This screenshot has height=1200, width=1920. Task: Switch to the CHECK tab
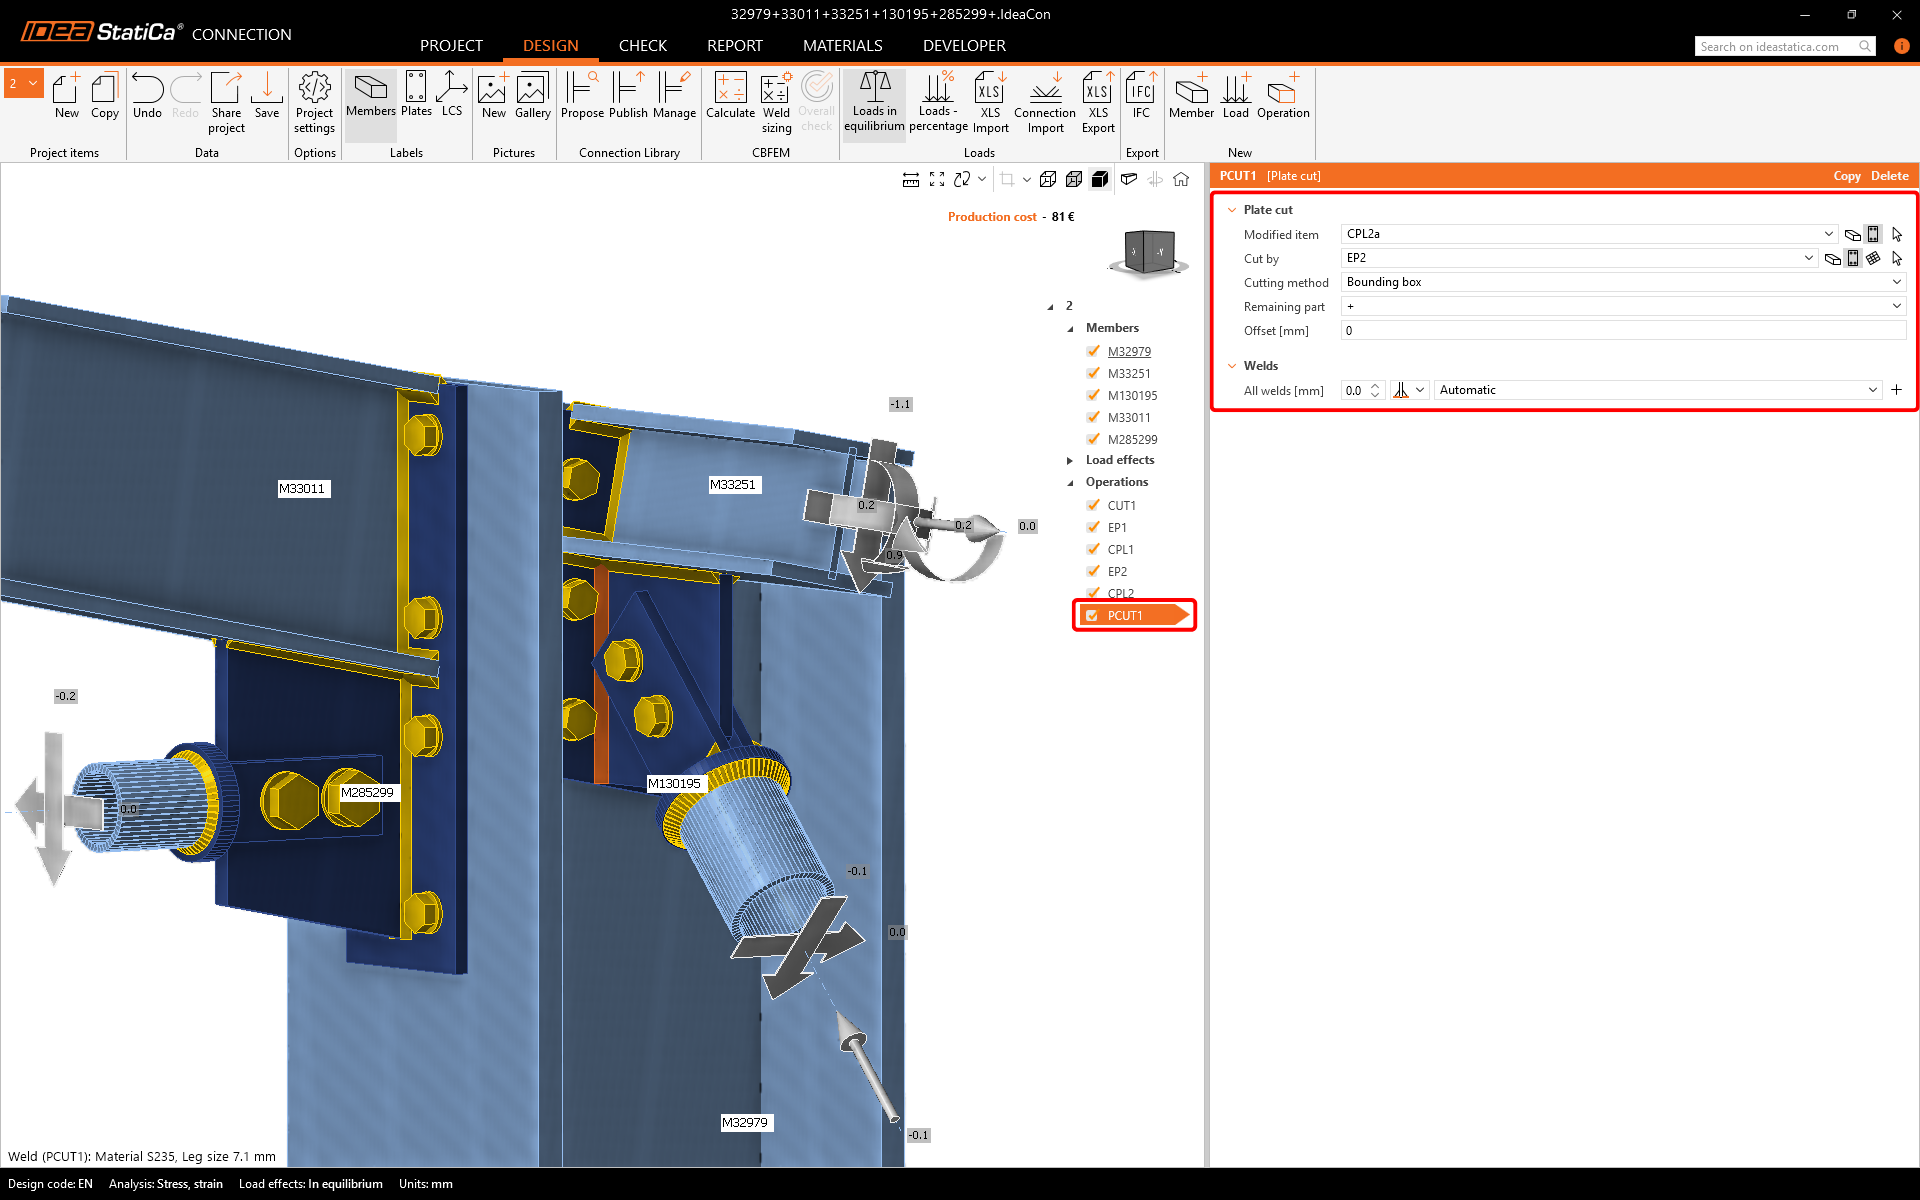coord(642,46)
